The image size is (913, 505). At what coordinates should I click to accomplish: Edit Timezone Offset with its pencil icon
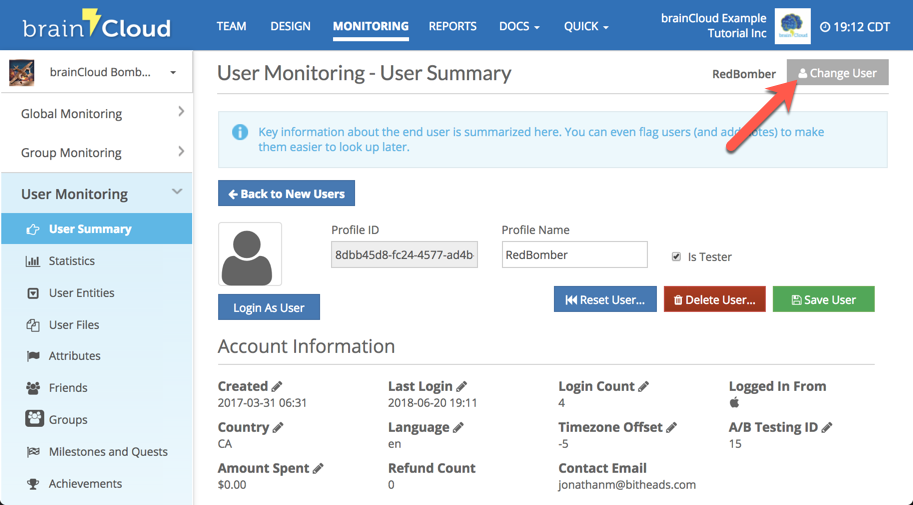(x=672, y=428)
